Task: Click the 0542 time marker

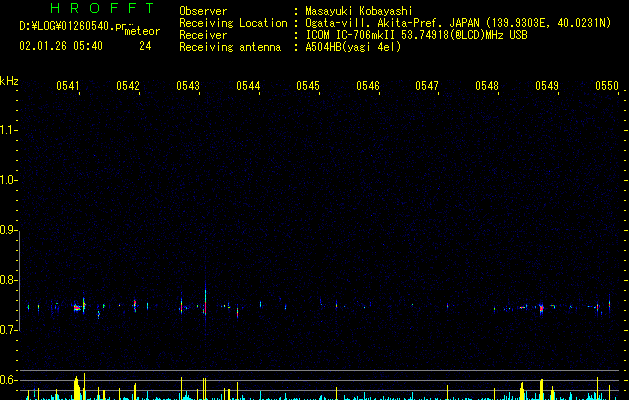Action: [128, 86]
